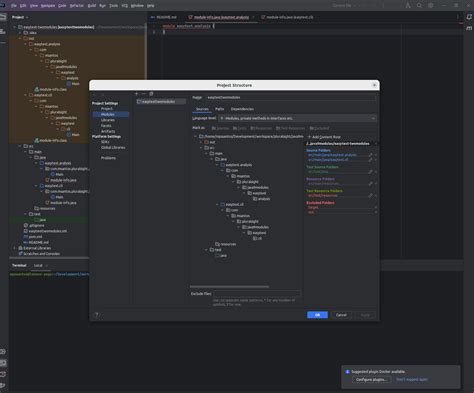The image size is (474, 393).
Task: Open Current File run configuration dropdown
Action: [344, 6]
